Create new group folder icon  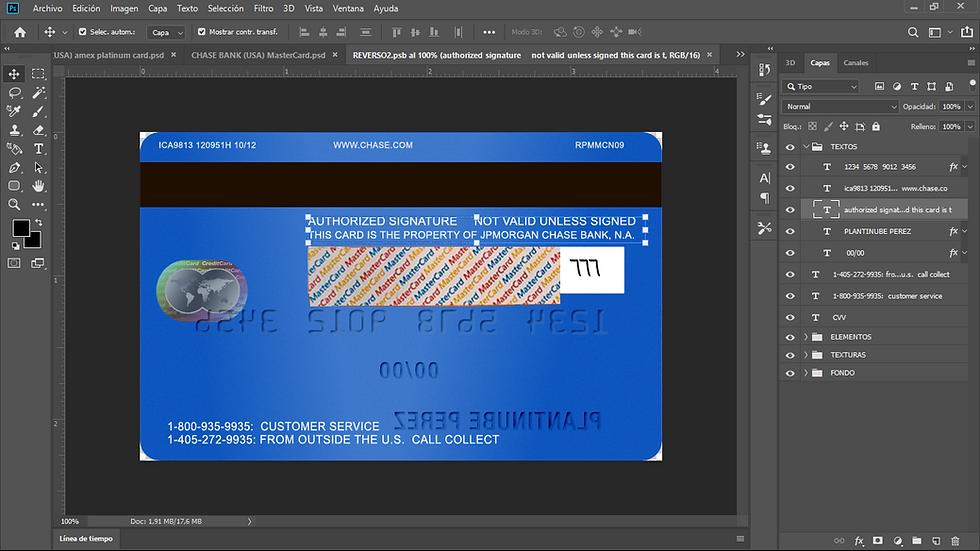coord(917,541)
